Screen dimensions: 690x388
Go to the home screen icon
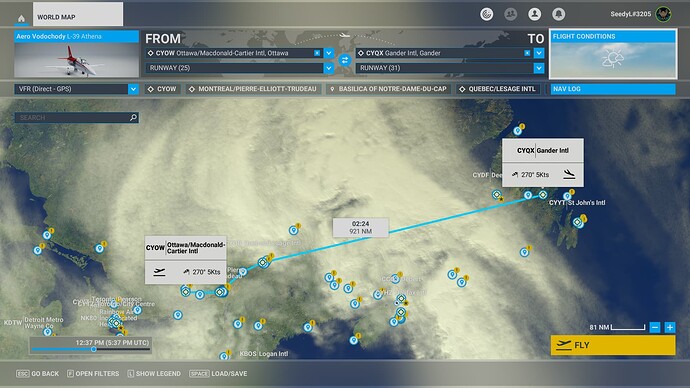pos(21,18)
